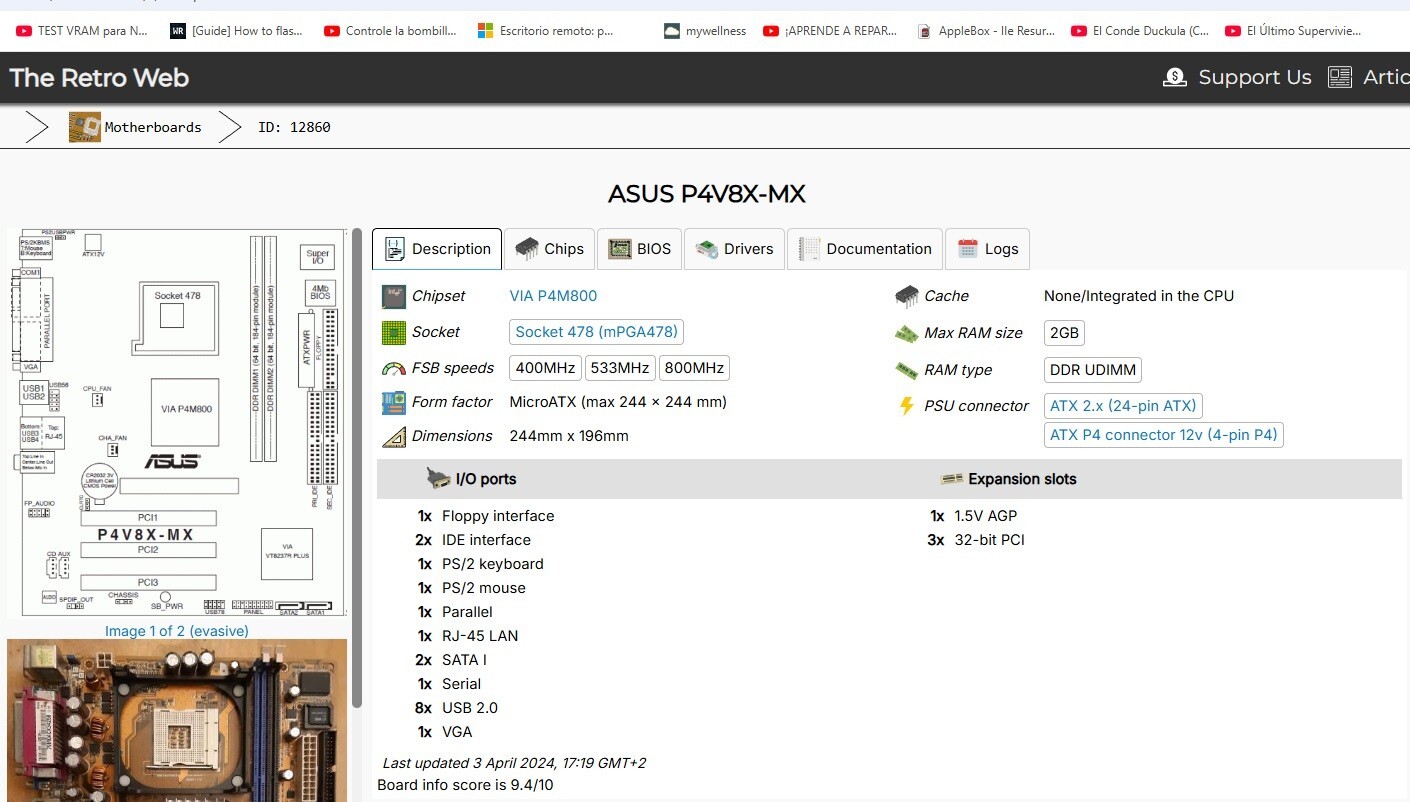Screen dimensions: 1410x802
Task: Go to The Retro Web home logo
Action: 99,77
